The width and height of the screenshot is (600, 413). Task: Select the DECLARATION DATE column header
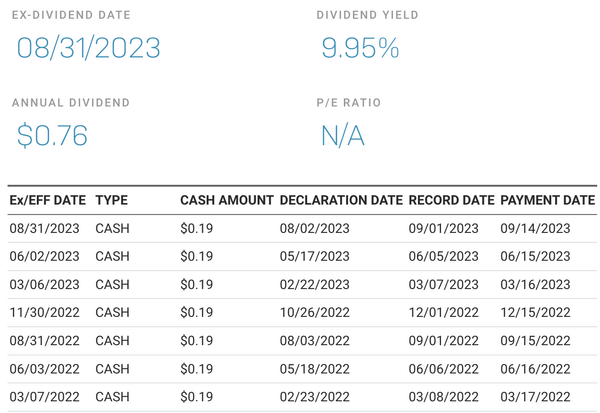(x=341, y=200)
